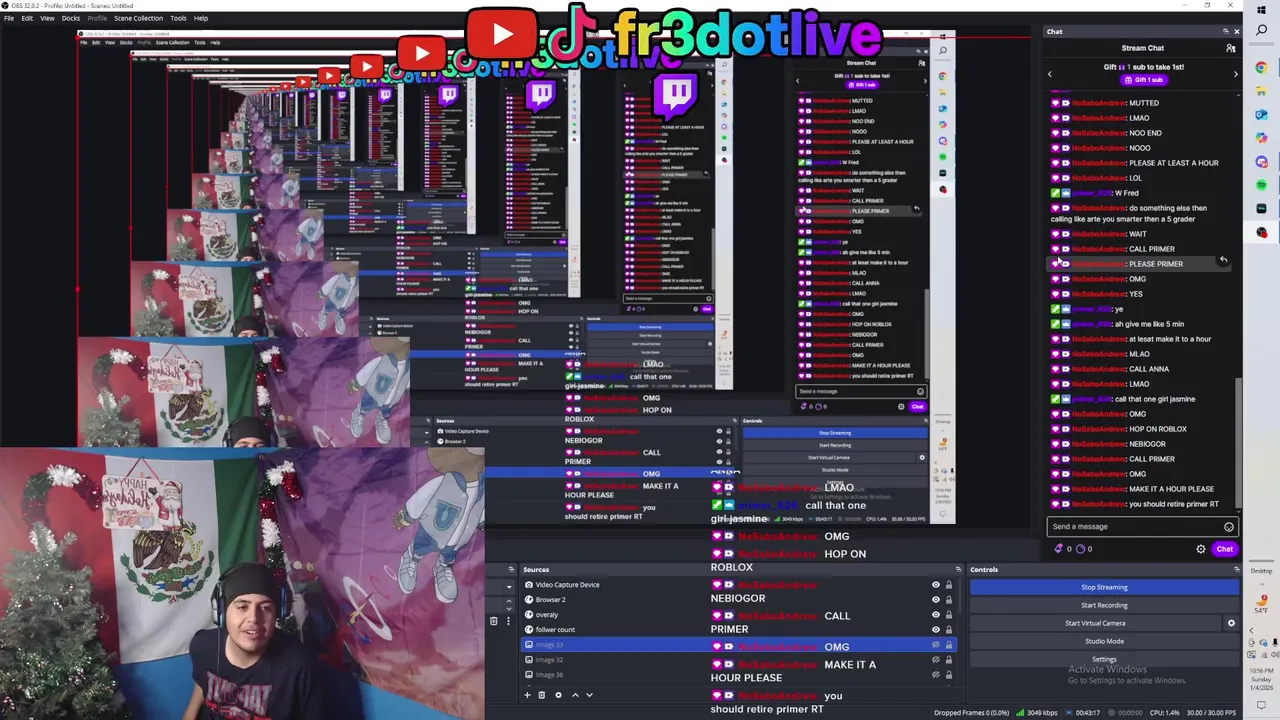Click the purple Chat send button
The width and height of the screenshot is (1280, 720).
(x=1224, y=548)
